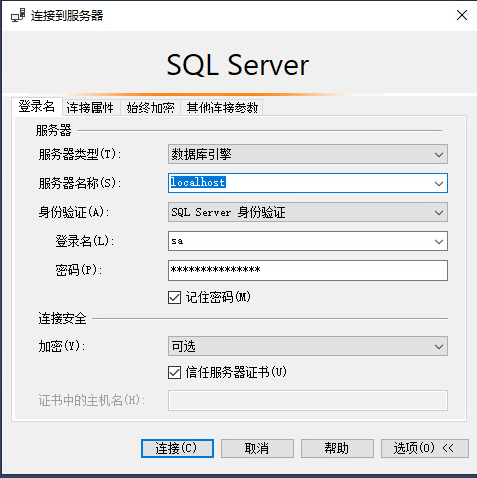Switch to the 登录名 tab
Image resolution: width=477 pixels, height=478 pixels.
coord(37,107)
